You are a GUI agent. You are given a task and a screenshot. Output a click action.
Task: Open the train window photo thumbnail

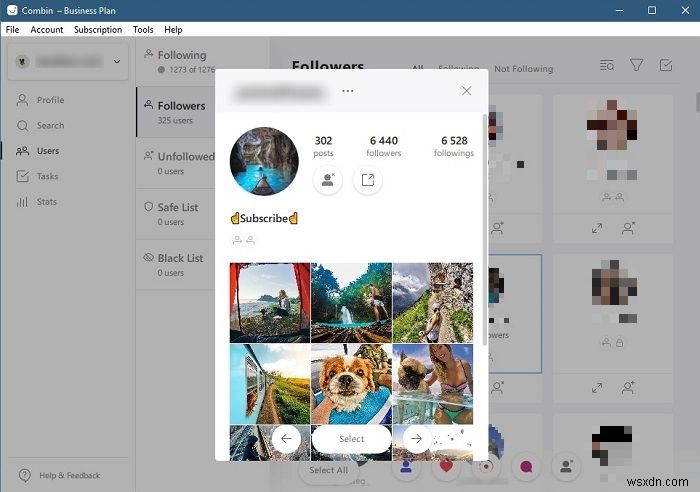pyautogui.click(x=270, y=384)
